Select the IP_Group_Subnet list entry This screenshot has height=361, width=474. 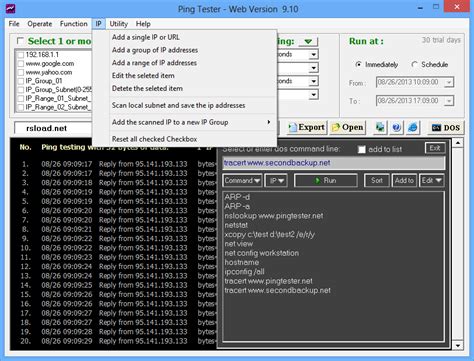[x=58, y=90]
